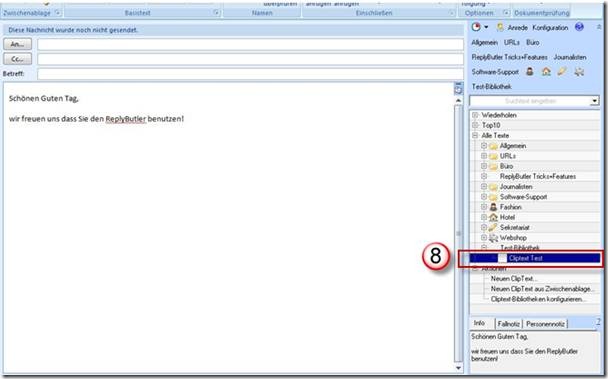Click the question mark beside the notes tabs
Image resolution: width=608 pixels, height=379 pixels.
pos(598,322)
